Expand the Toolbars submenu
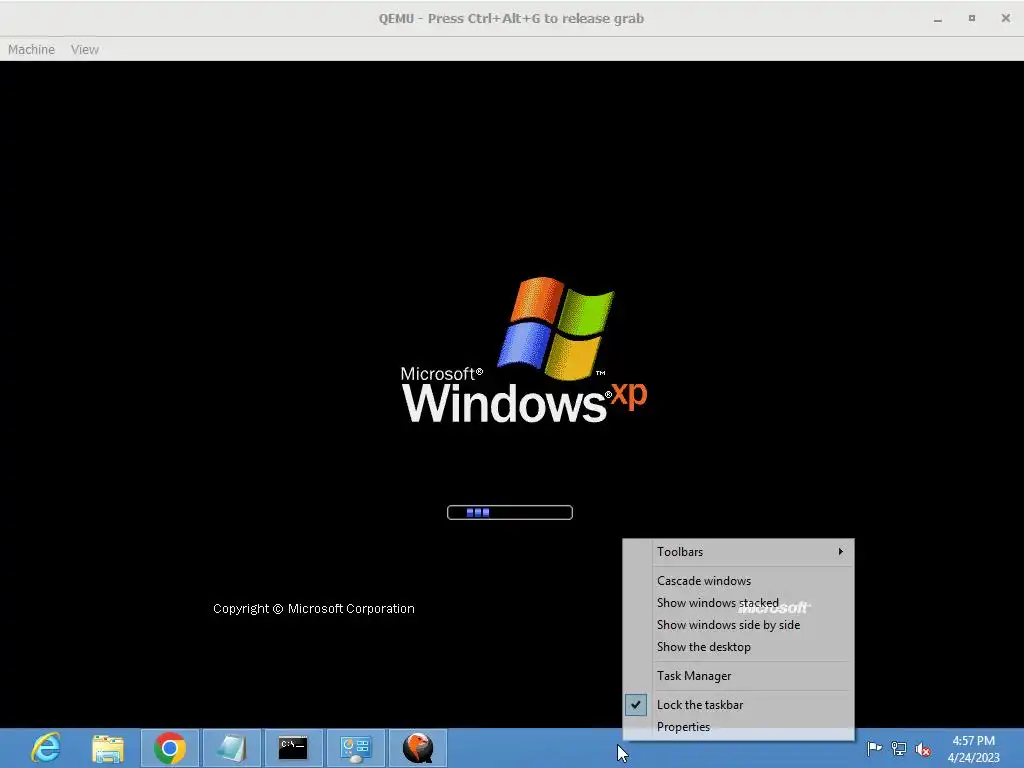The height and width of the screenshot is (768, 1024). [x=739, y=552]
